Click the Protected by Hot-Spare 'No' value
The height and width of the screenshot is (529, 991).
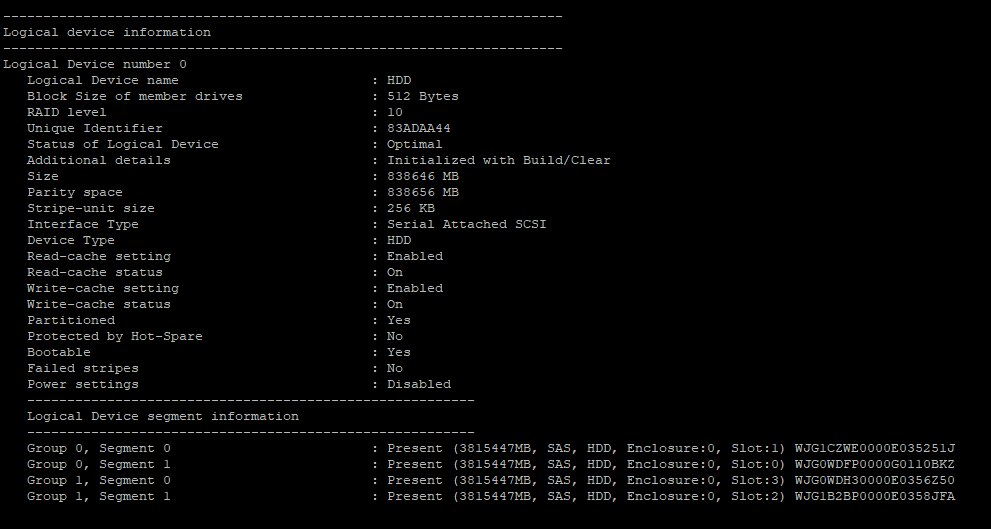(x=395, y=336)
